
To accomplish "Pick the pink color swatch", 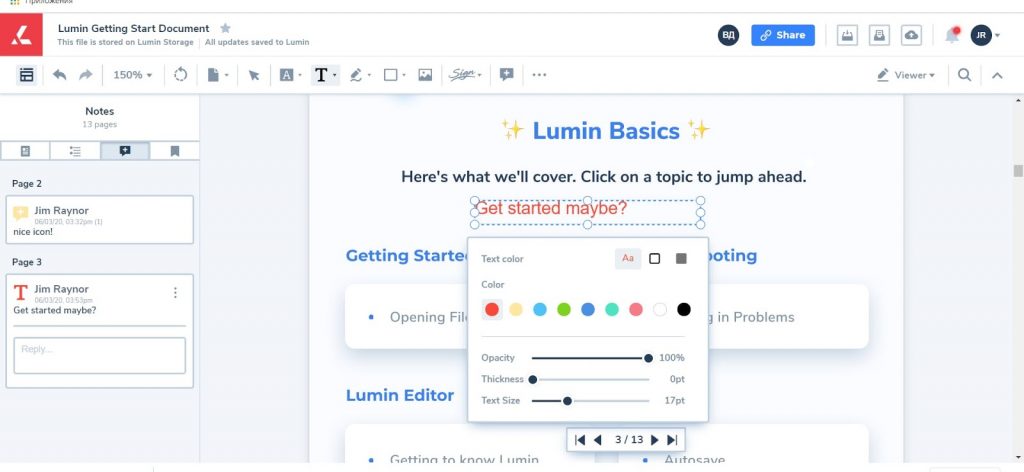I will [x=635, y=309].
